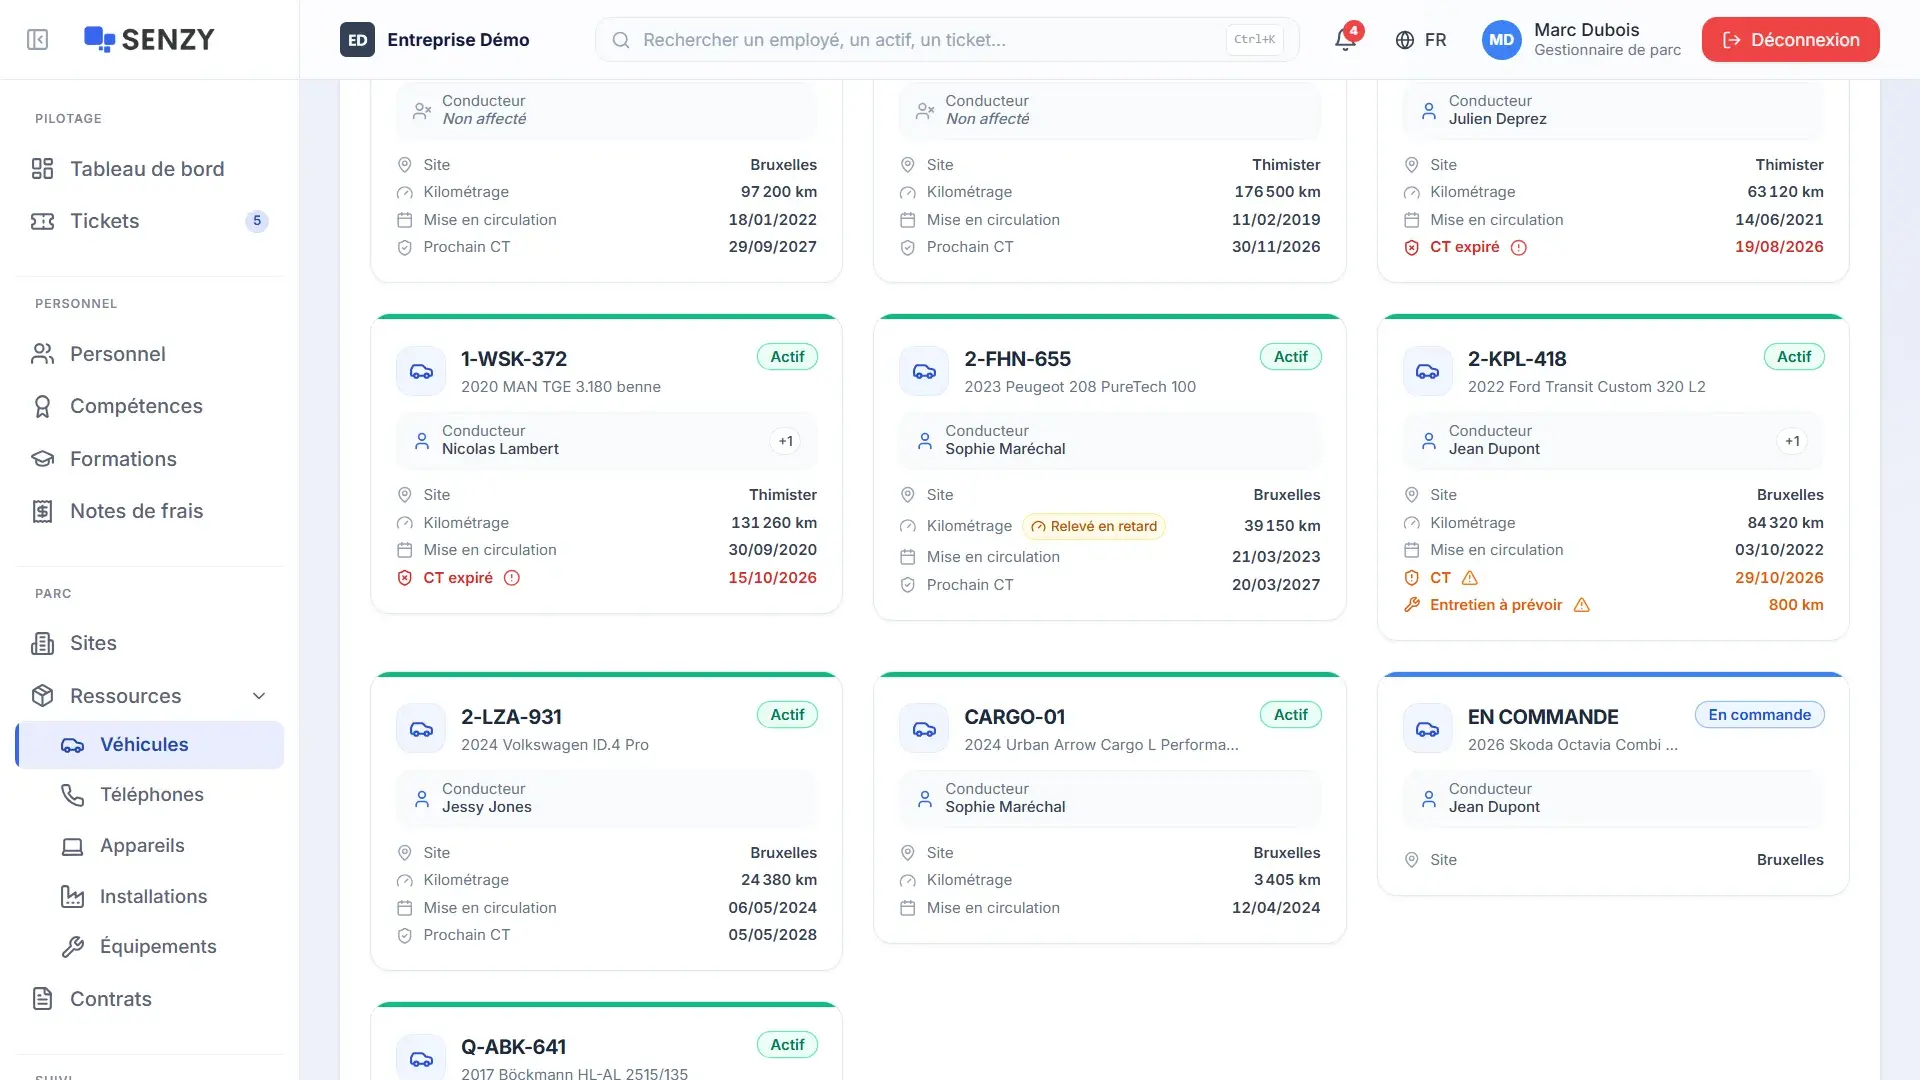Image resolution: width=1920 pixels, height=1080 pixels.
Task: Click the CT expiré alert icon on 1-WSK-372
Action: click(x=512, y=578)
